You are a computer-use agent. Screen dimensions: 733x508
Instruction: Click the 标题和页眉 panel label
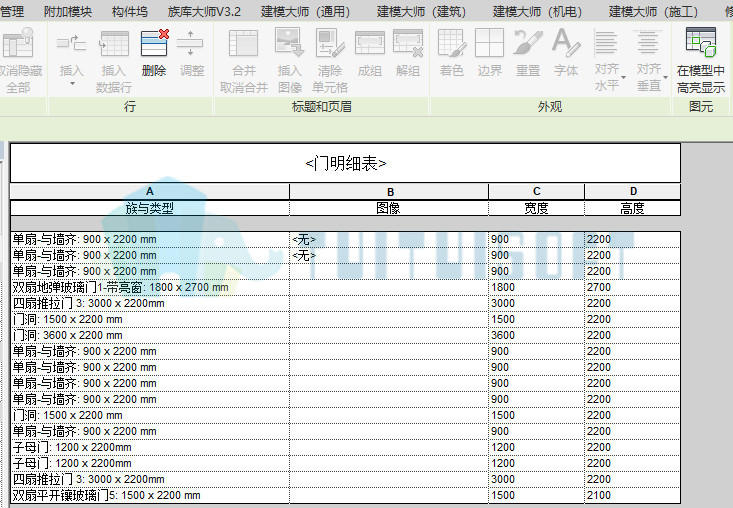[322, 107]
